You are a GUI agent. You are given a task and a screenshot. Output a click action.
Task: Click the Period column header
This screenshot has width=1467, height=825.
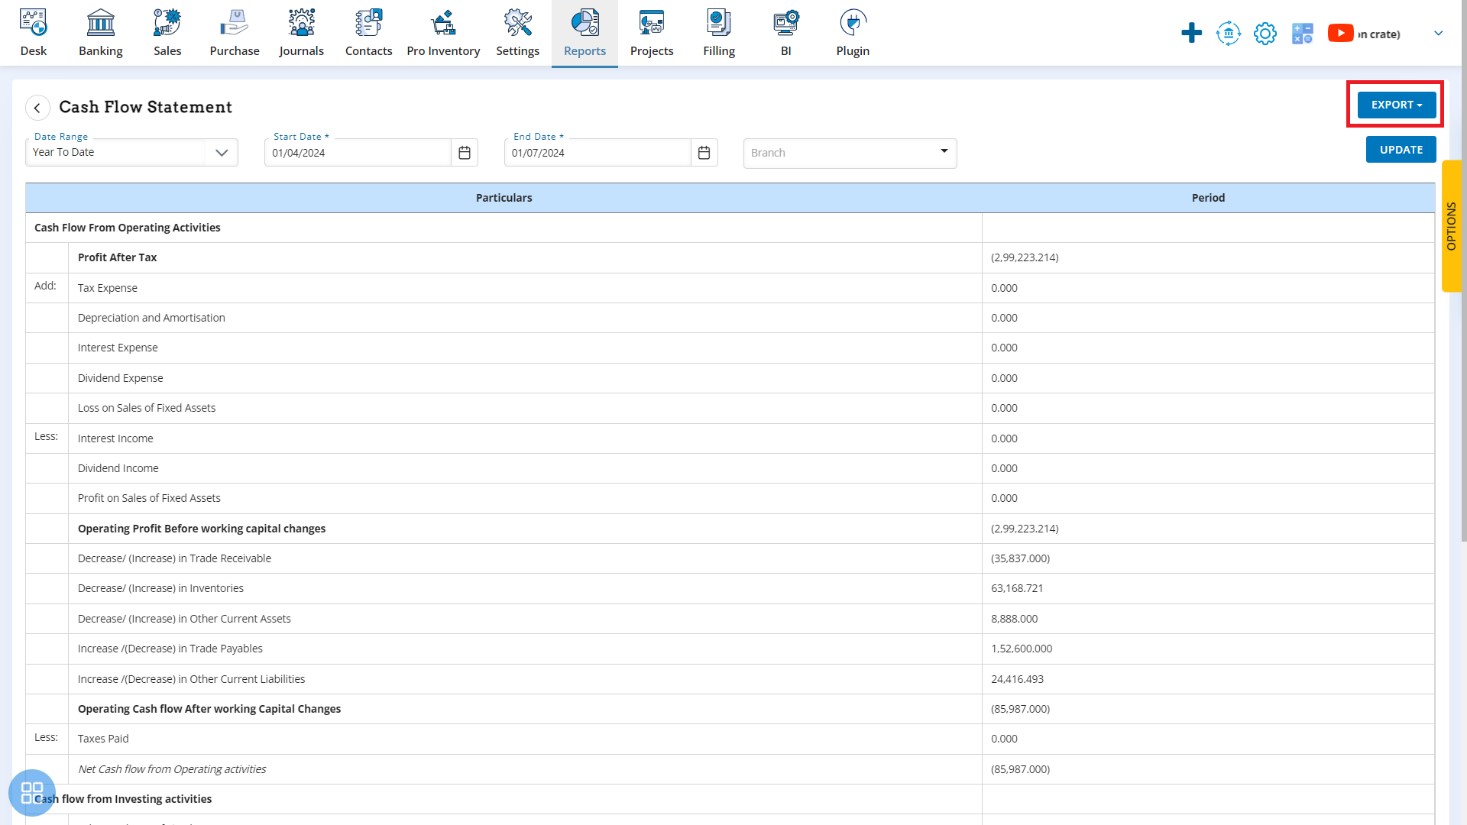(1208, 198)
